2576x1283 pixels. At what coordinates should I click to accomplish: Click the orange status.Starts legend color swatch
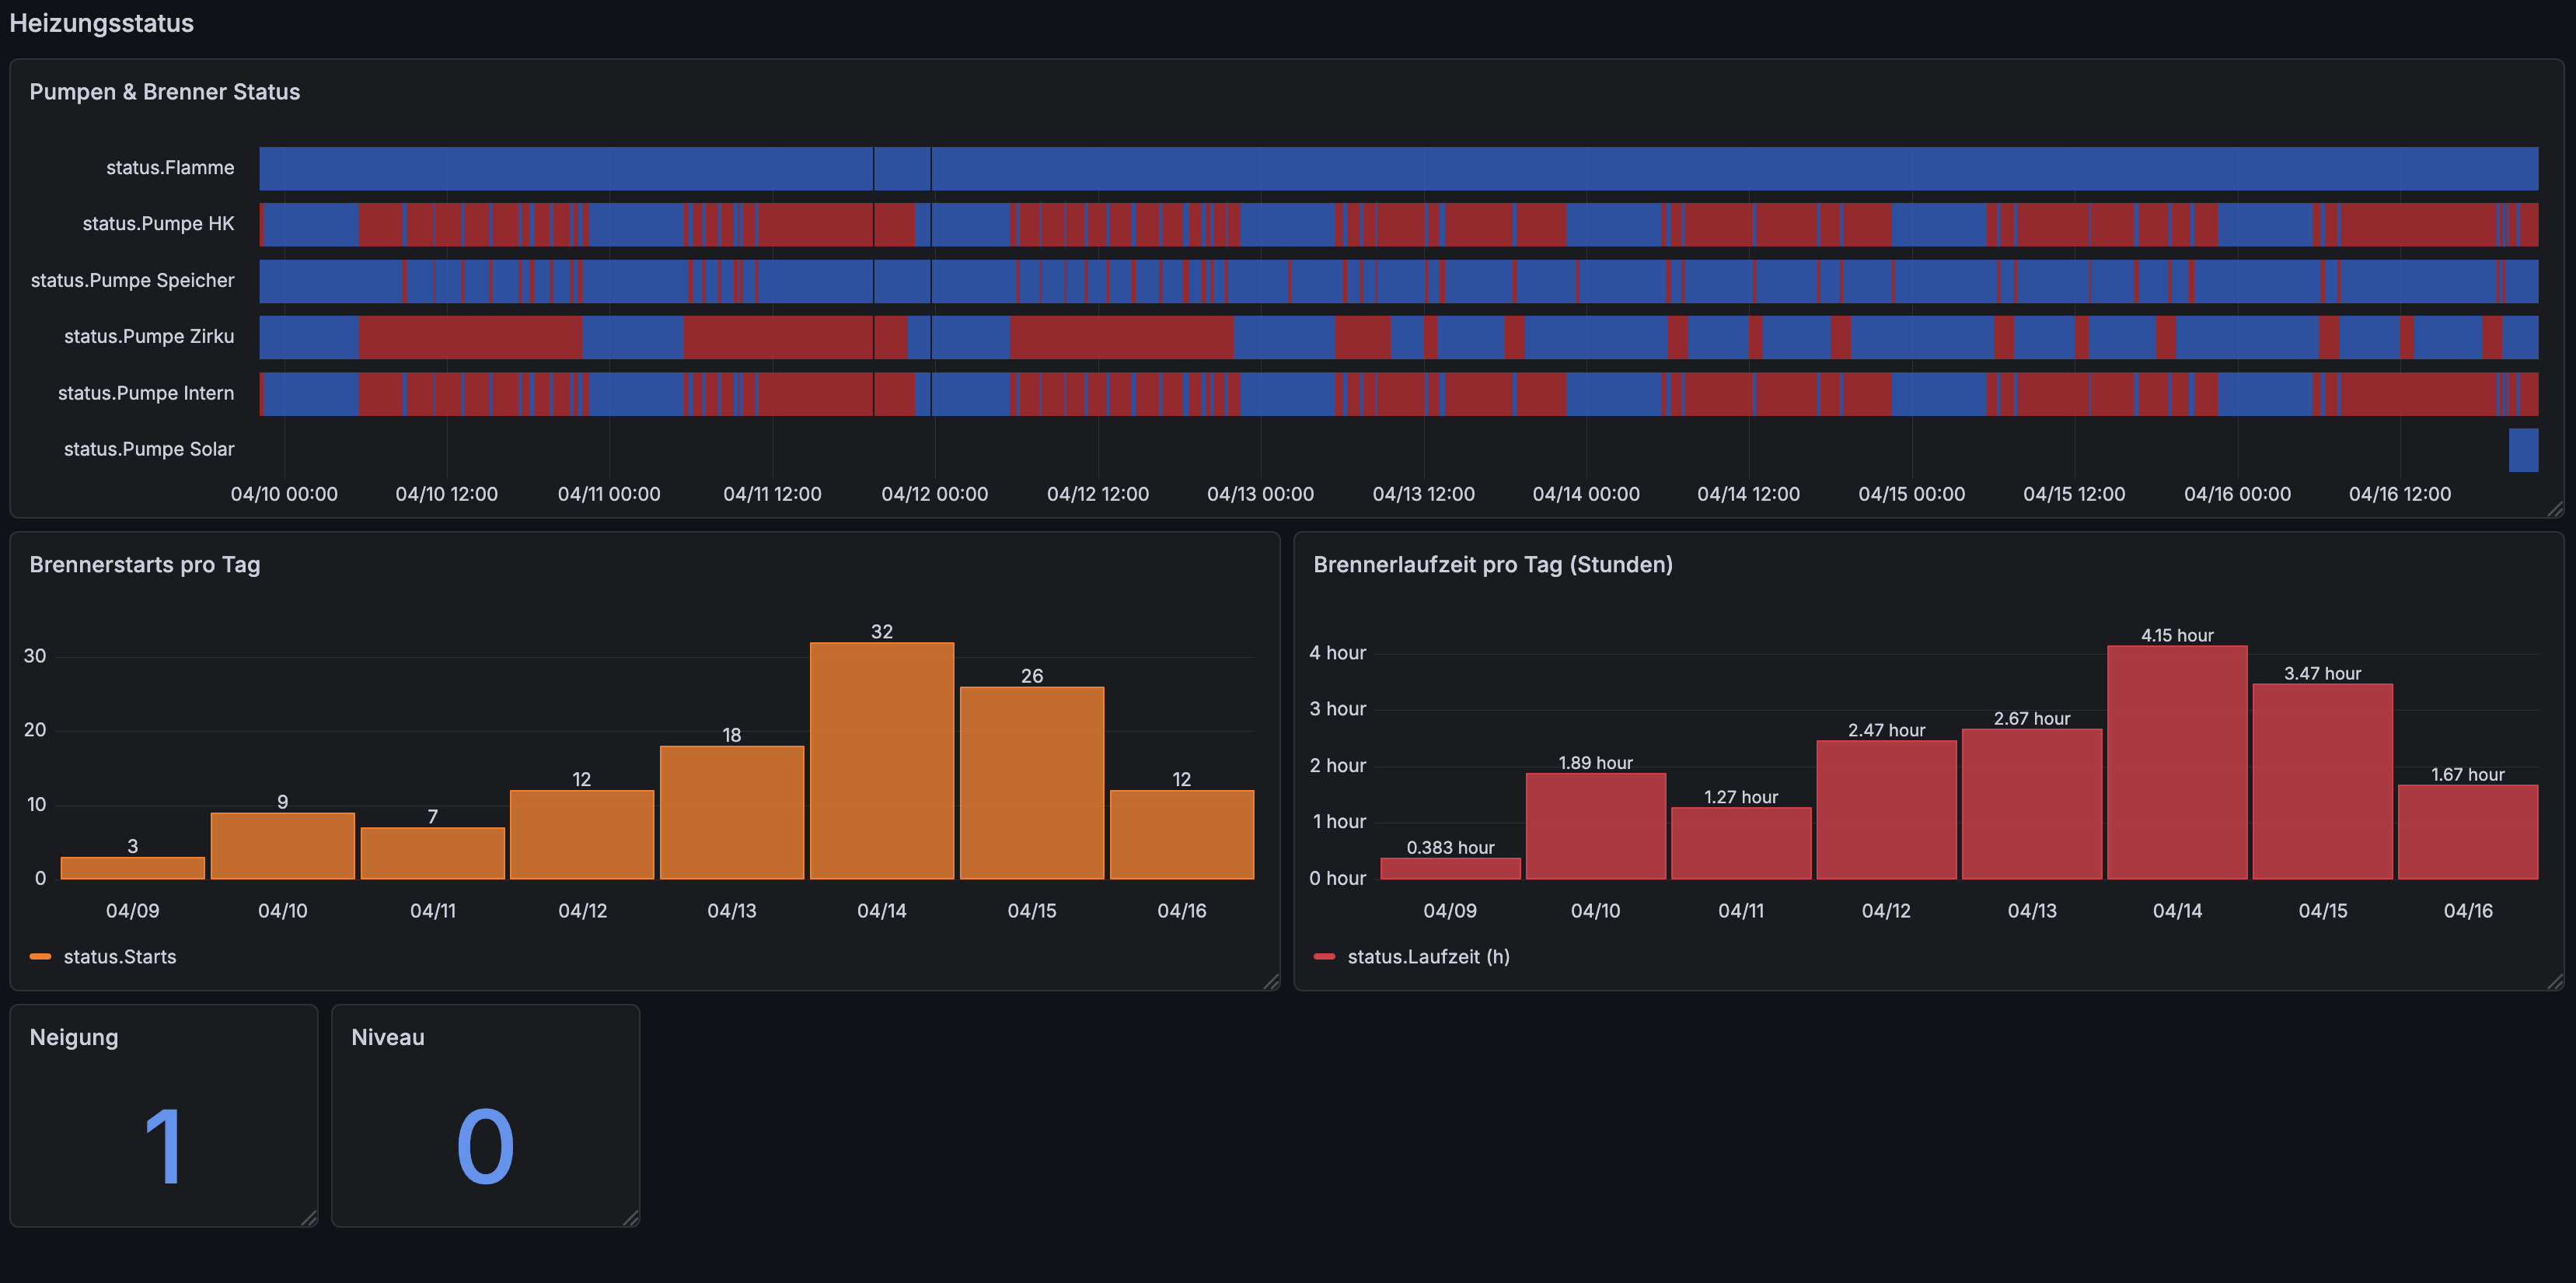coord(40,957)
